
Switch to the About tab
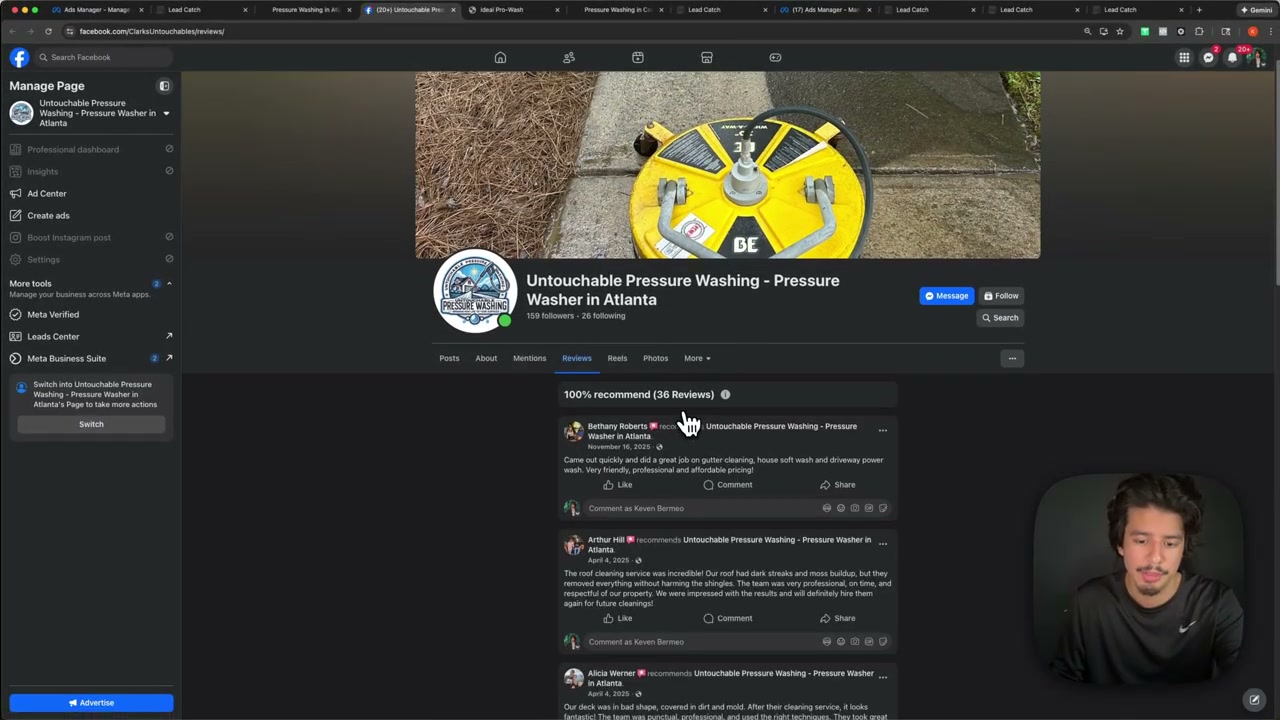tap(486, 358)
